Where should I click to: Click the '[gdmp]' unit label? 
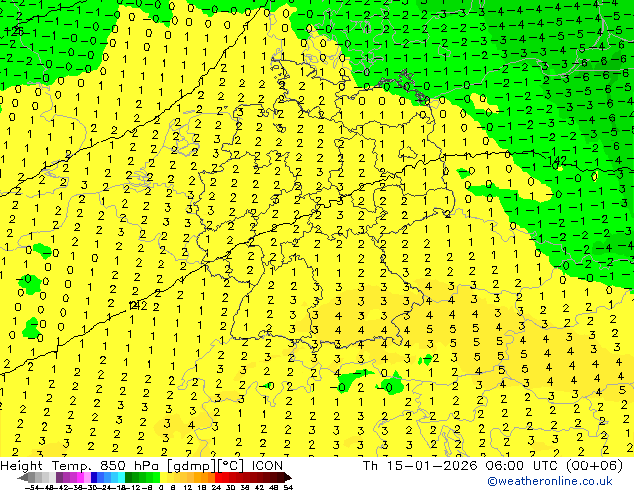[x=191, y=466]
